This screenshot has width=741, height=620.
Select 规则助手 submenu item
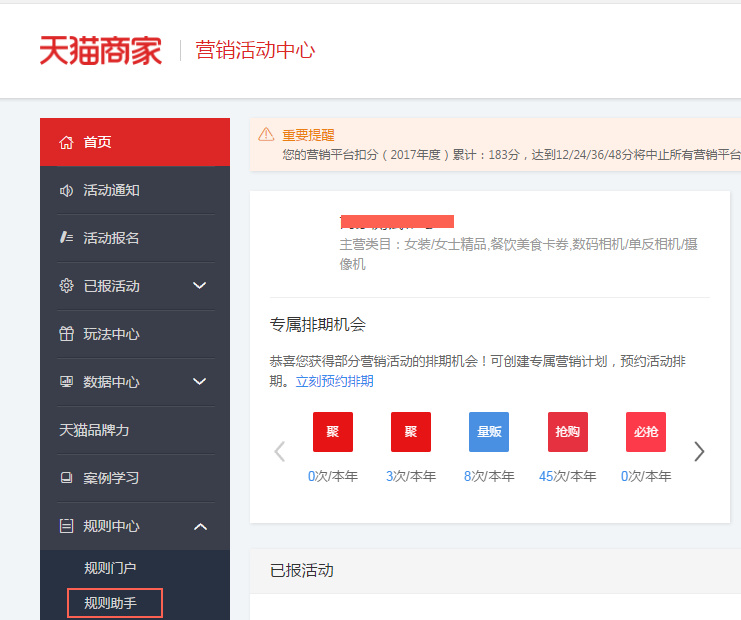pos(110,603)
